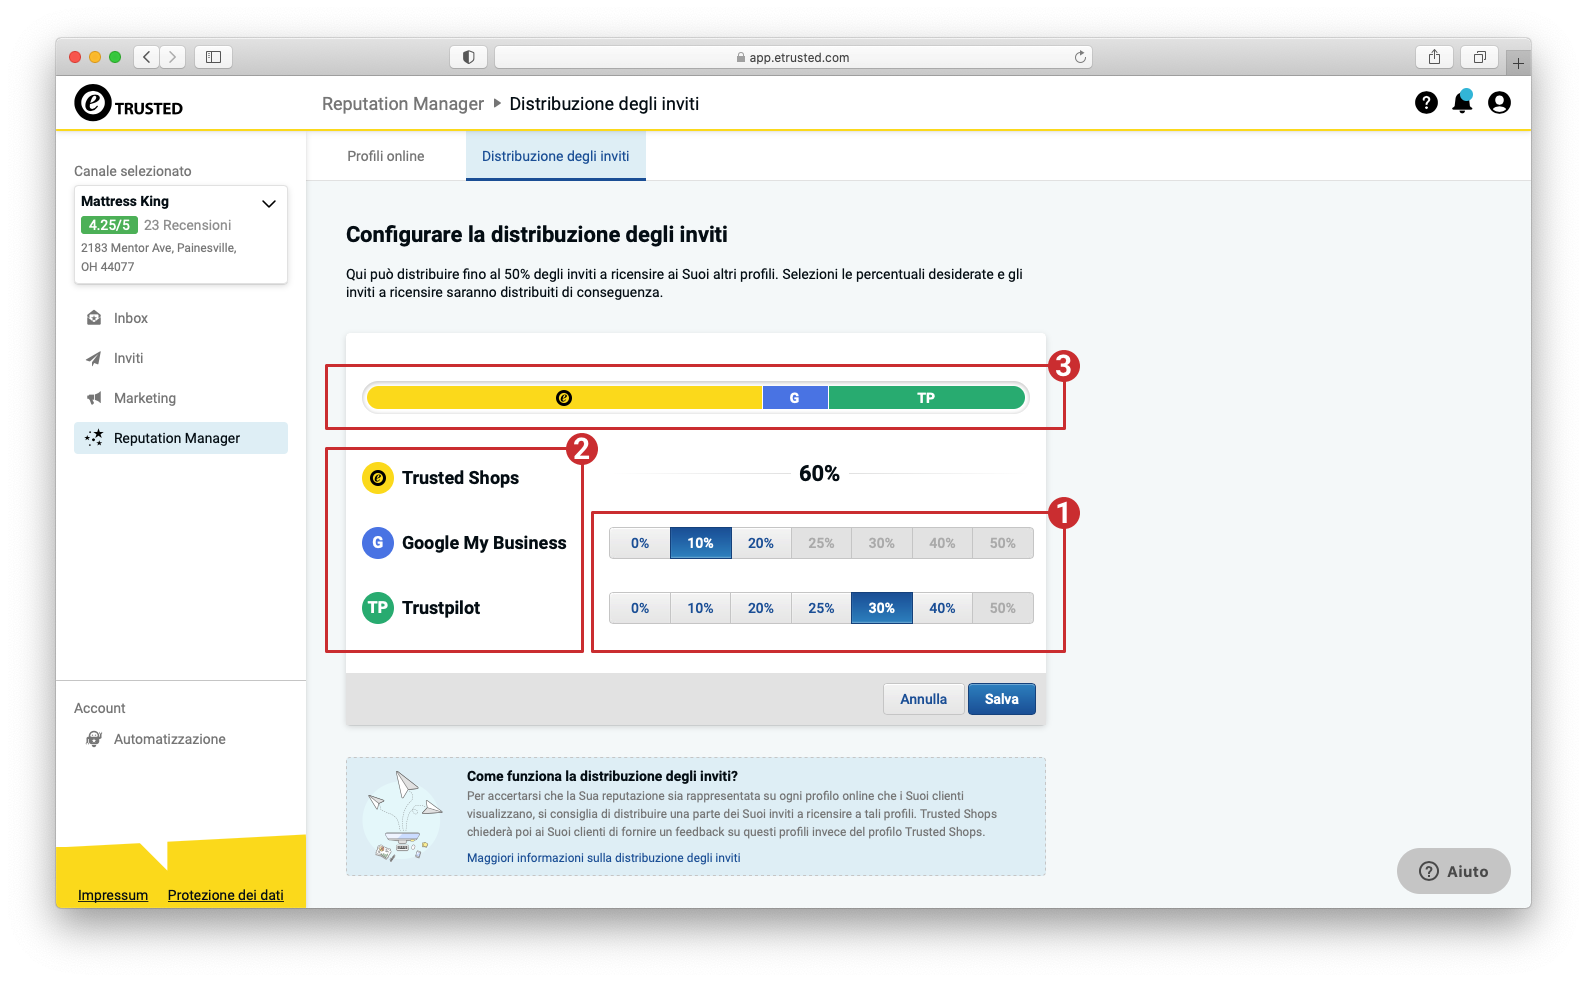Click the Reputation Manager stars icon
Image resolution: width=1587 pixels, height=982 pixels.
click(94, 438)
